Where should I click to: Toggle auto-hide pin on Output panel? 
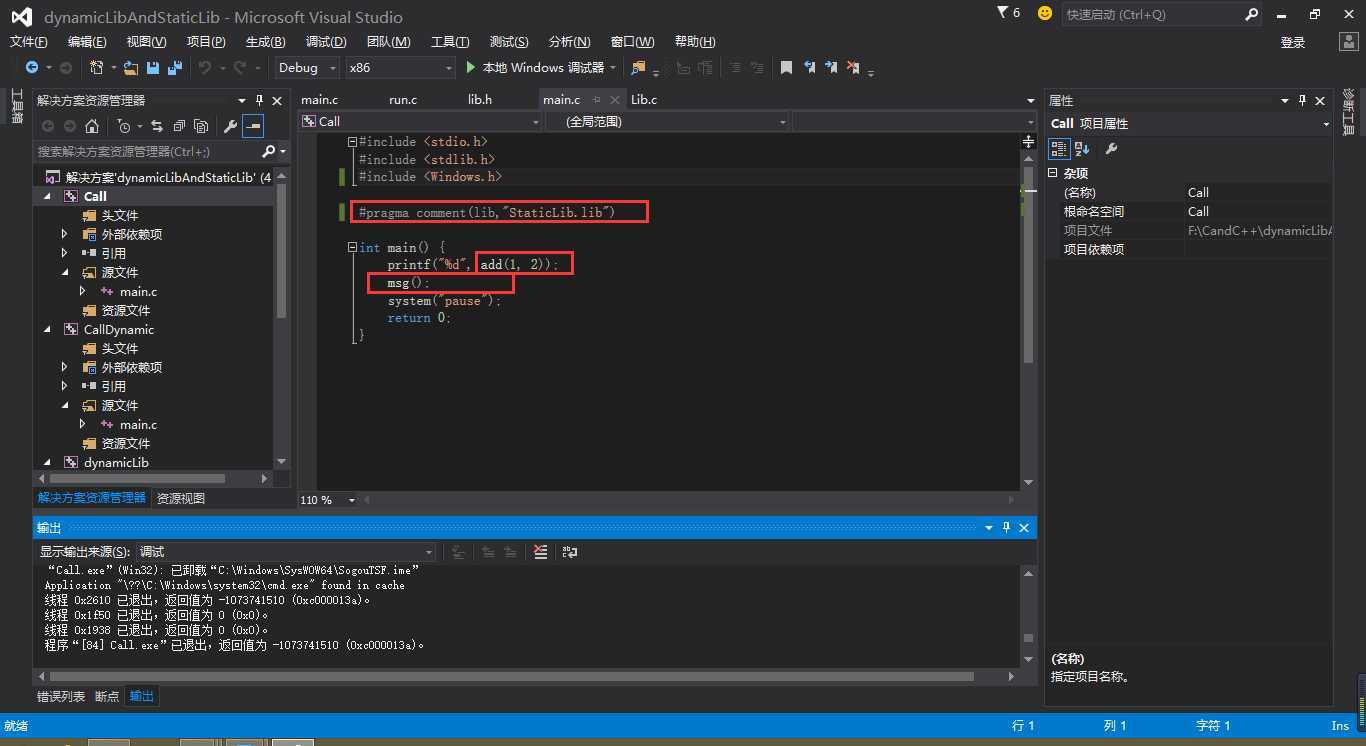[x=1007, y=527]
